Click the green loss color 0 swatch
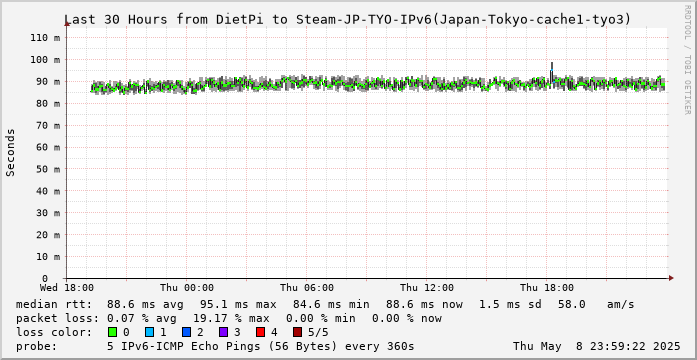 (112, 332)
